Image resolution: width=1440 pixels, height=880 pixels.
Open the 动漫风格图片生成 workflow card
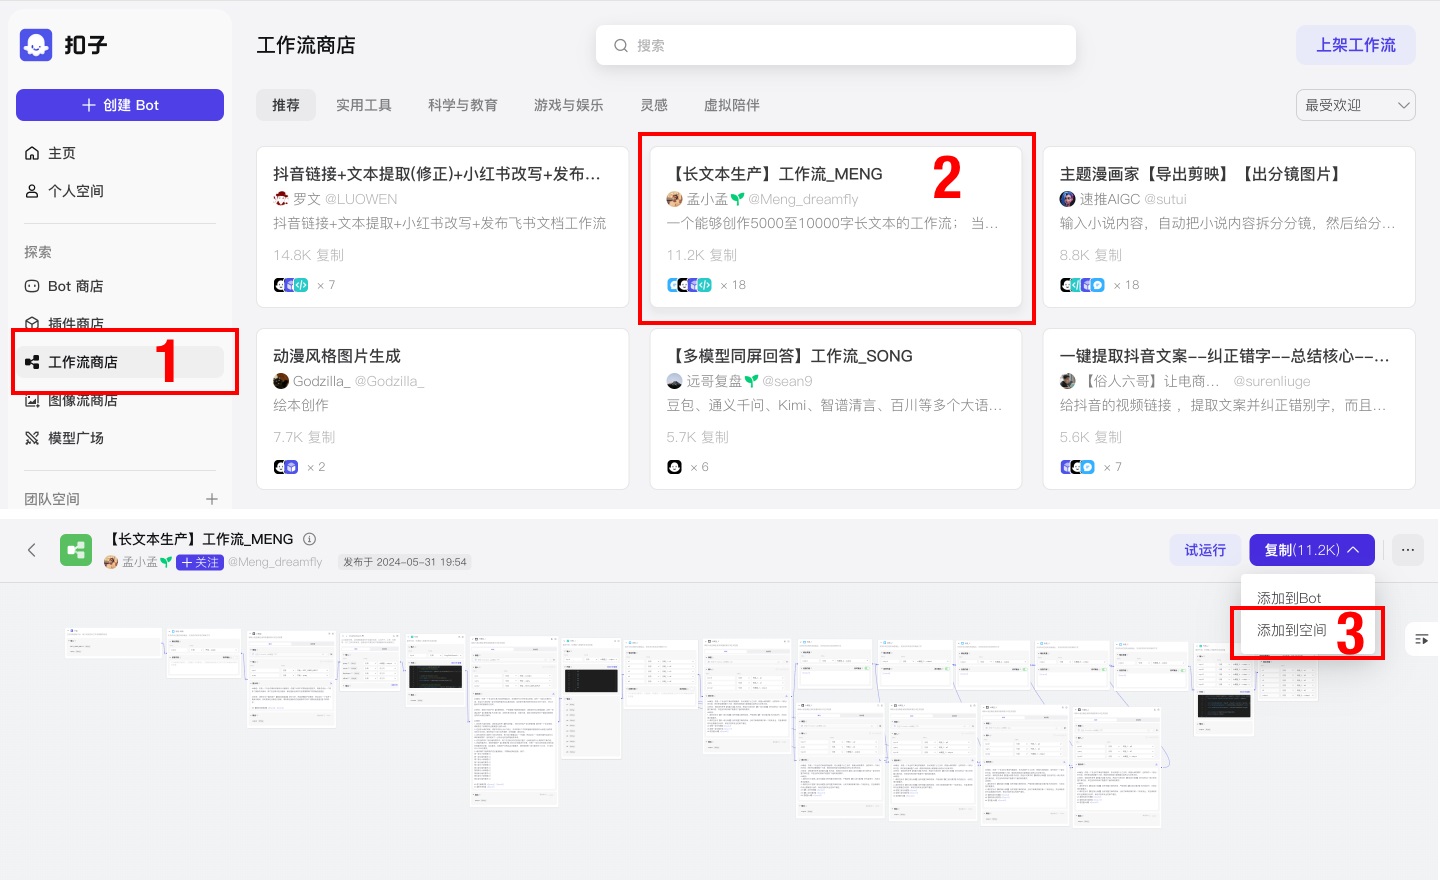point(442,409)
